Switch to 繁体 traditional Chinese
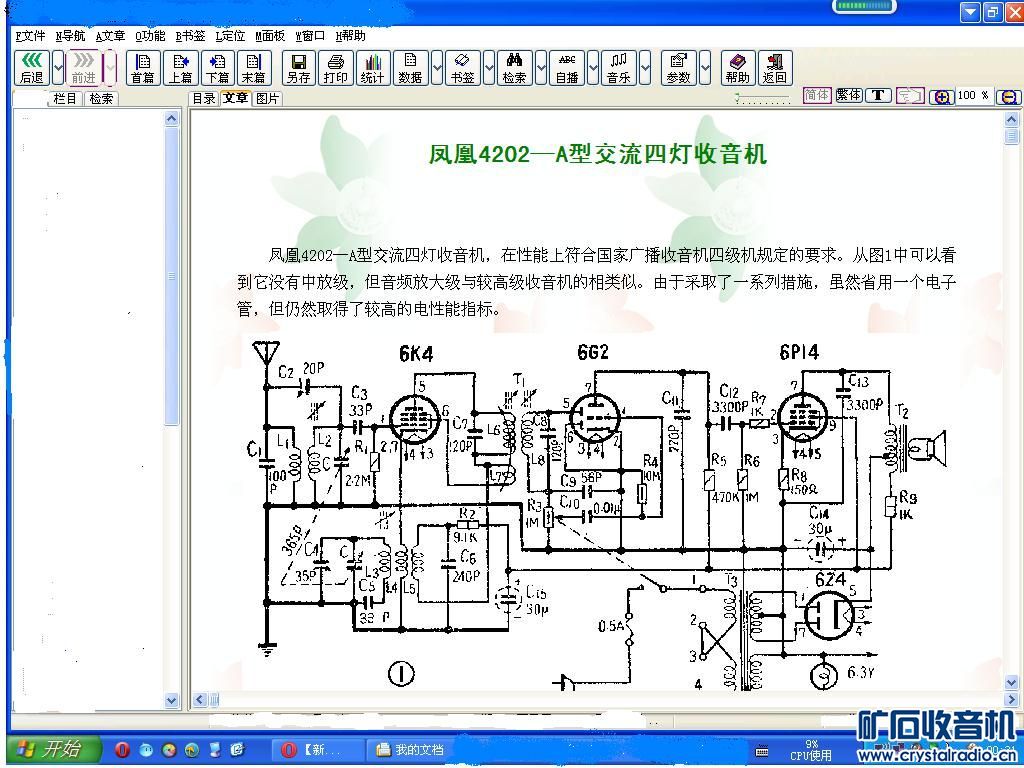Viewport: 1024px width, 768px height. click(x=848, y=95)
